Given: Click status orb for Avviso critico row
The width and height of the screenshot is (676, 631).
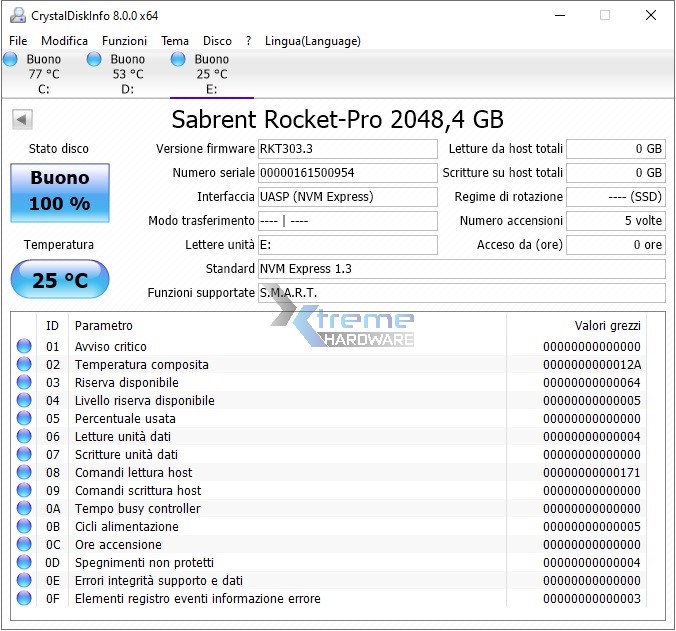Looking at the screenshot, I should pos(24,347).
